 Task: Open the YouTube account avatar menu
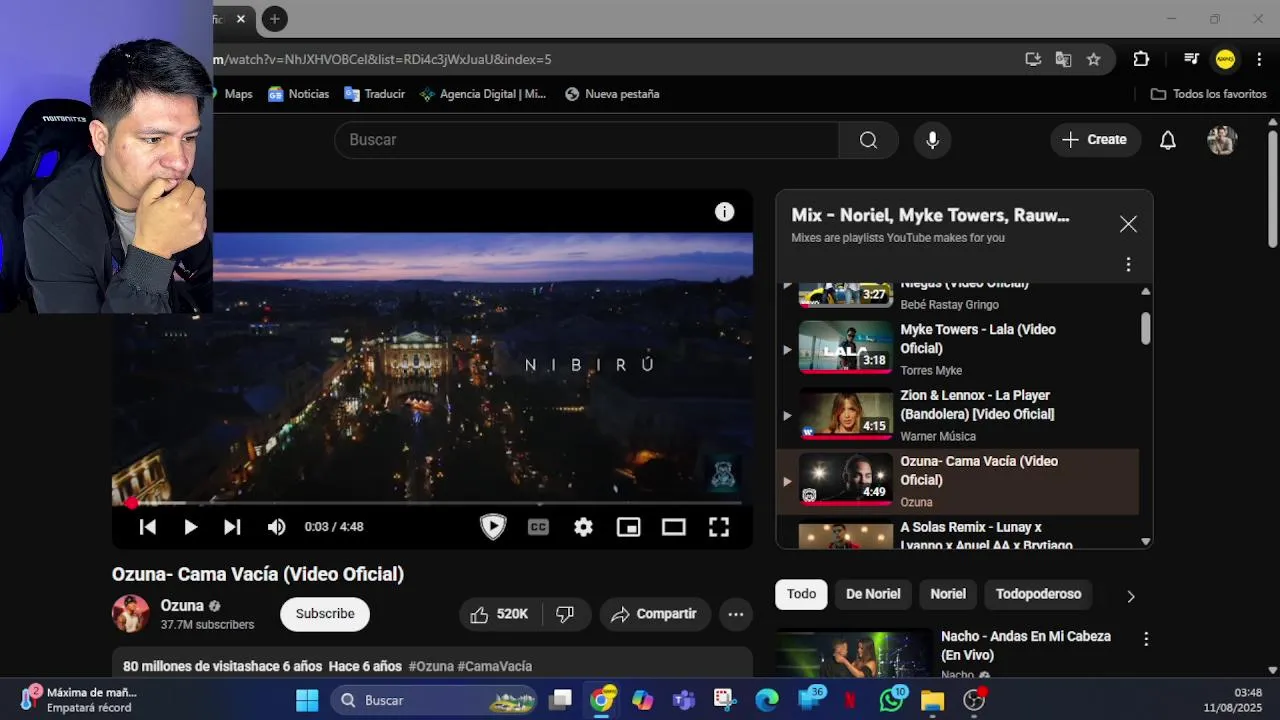tap(1222, 140)
